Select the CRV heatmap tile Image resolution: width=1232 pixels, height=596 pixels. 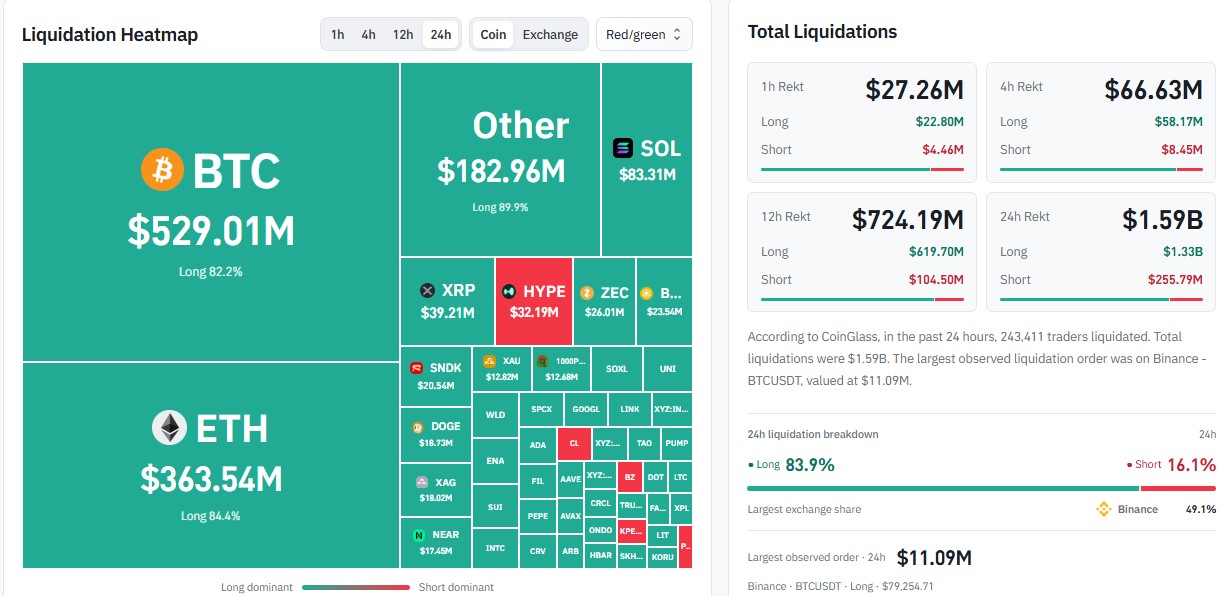click(x=538, y=551)
